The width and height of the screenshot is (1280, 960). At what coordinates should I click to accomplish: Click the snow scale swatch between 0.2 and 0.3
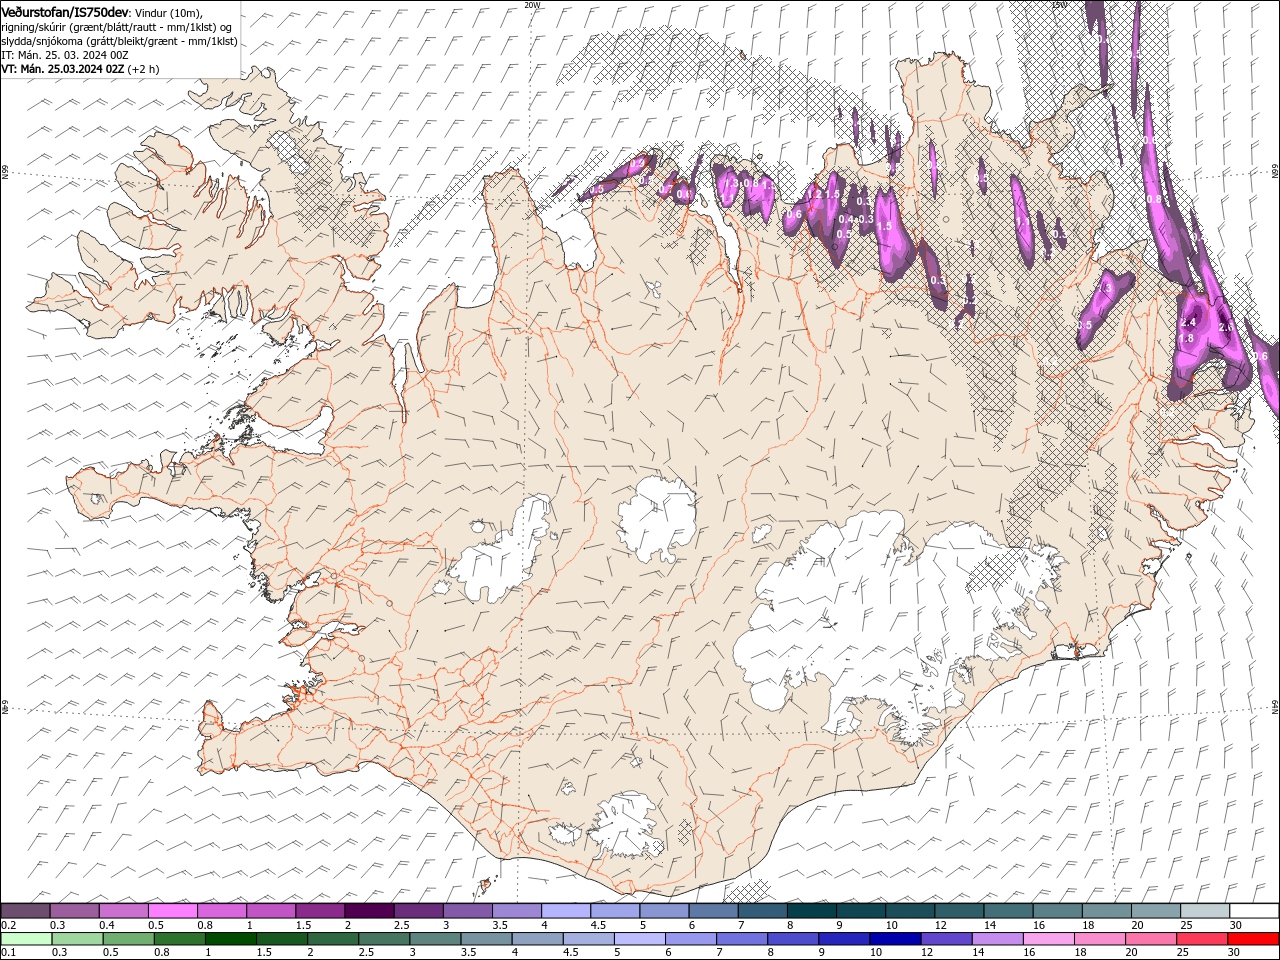(x=26, y=910)
